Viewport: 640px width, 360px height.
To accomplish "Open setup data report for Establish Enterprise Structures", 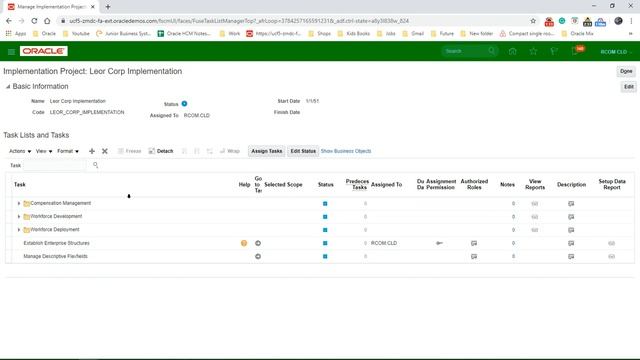I will click(x=611, y=243).
